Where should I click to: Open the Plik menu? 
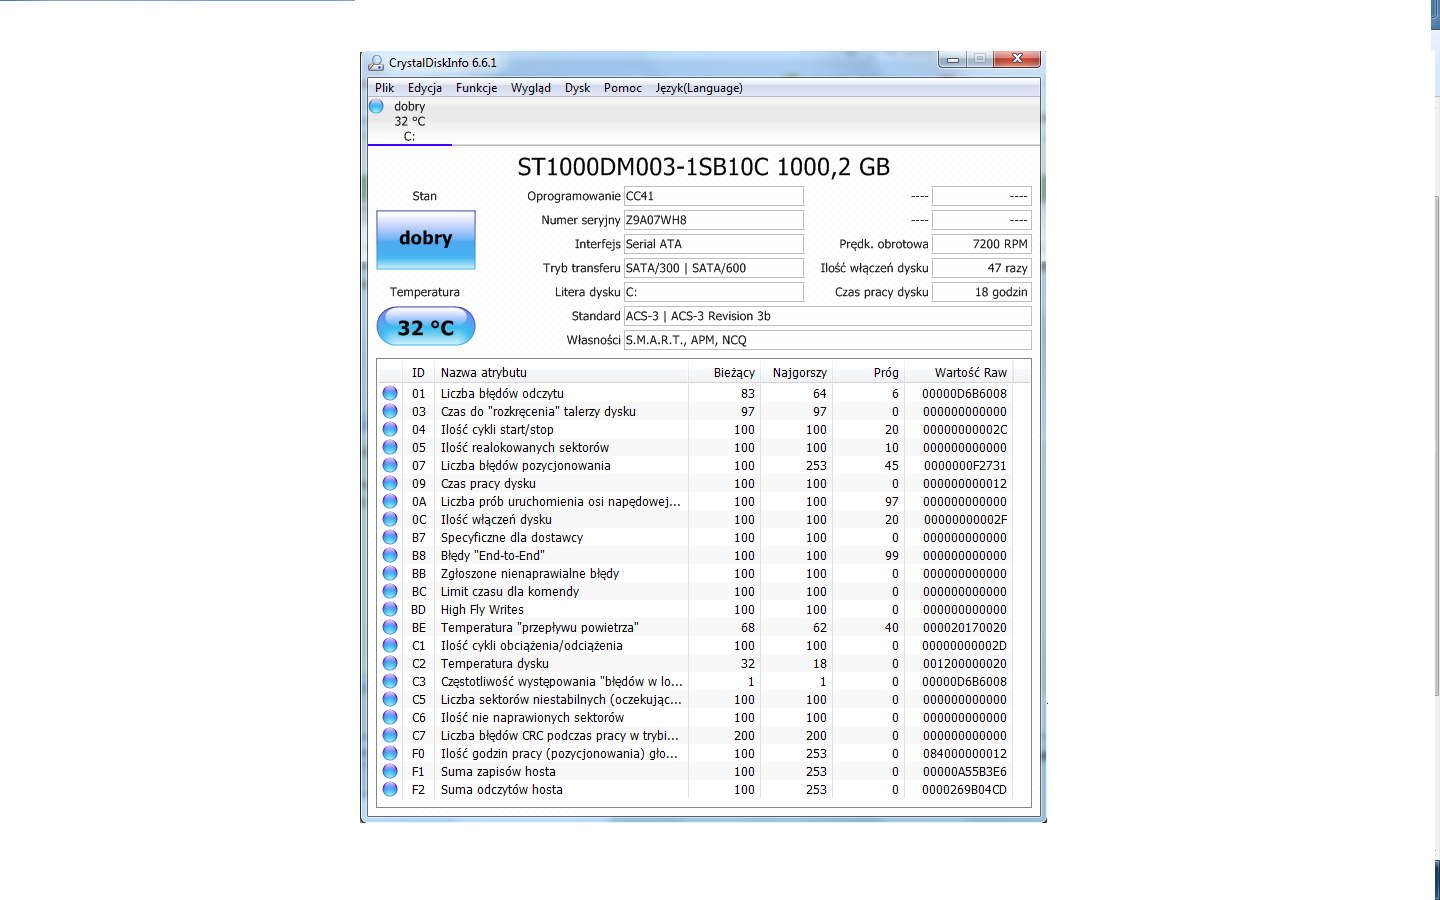pos(384,88)
